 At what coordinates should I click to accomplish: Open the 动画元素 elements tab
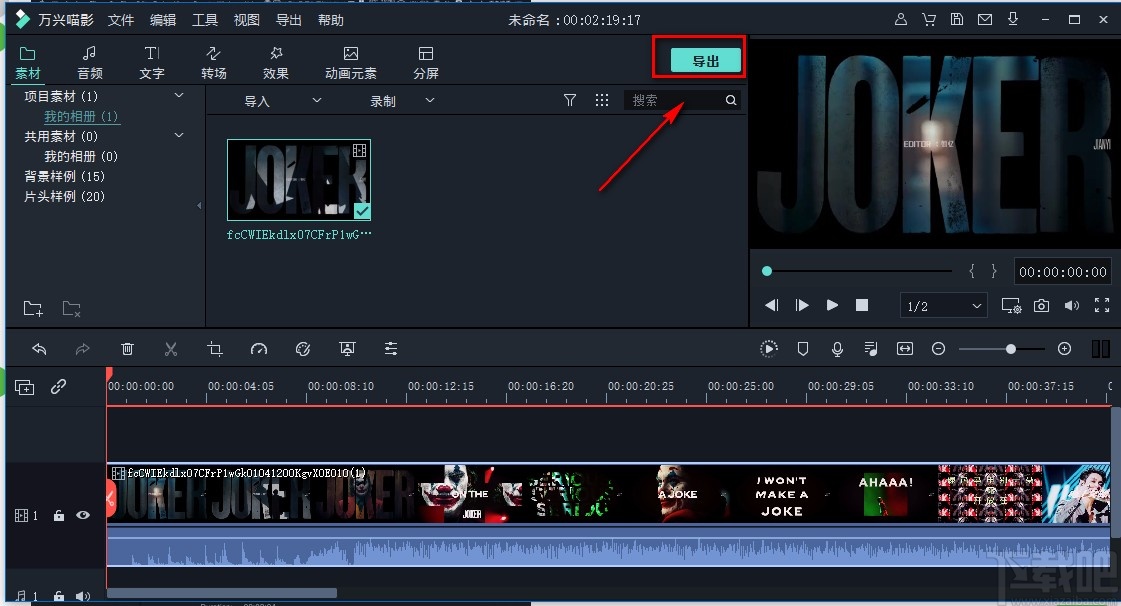tap(351, 63)
